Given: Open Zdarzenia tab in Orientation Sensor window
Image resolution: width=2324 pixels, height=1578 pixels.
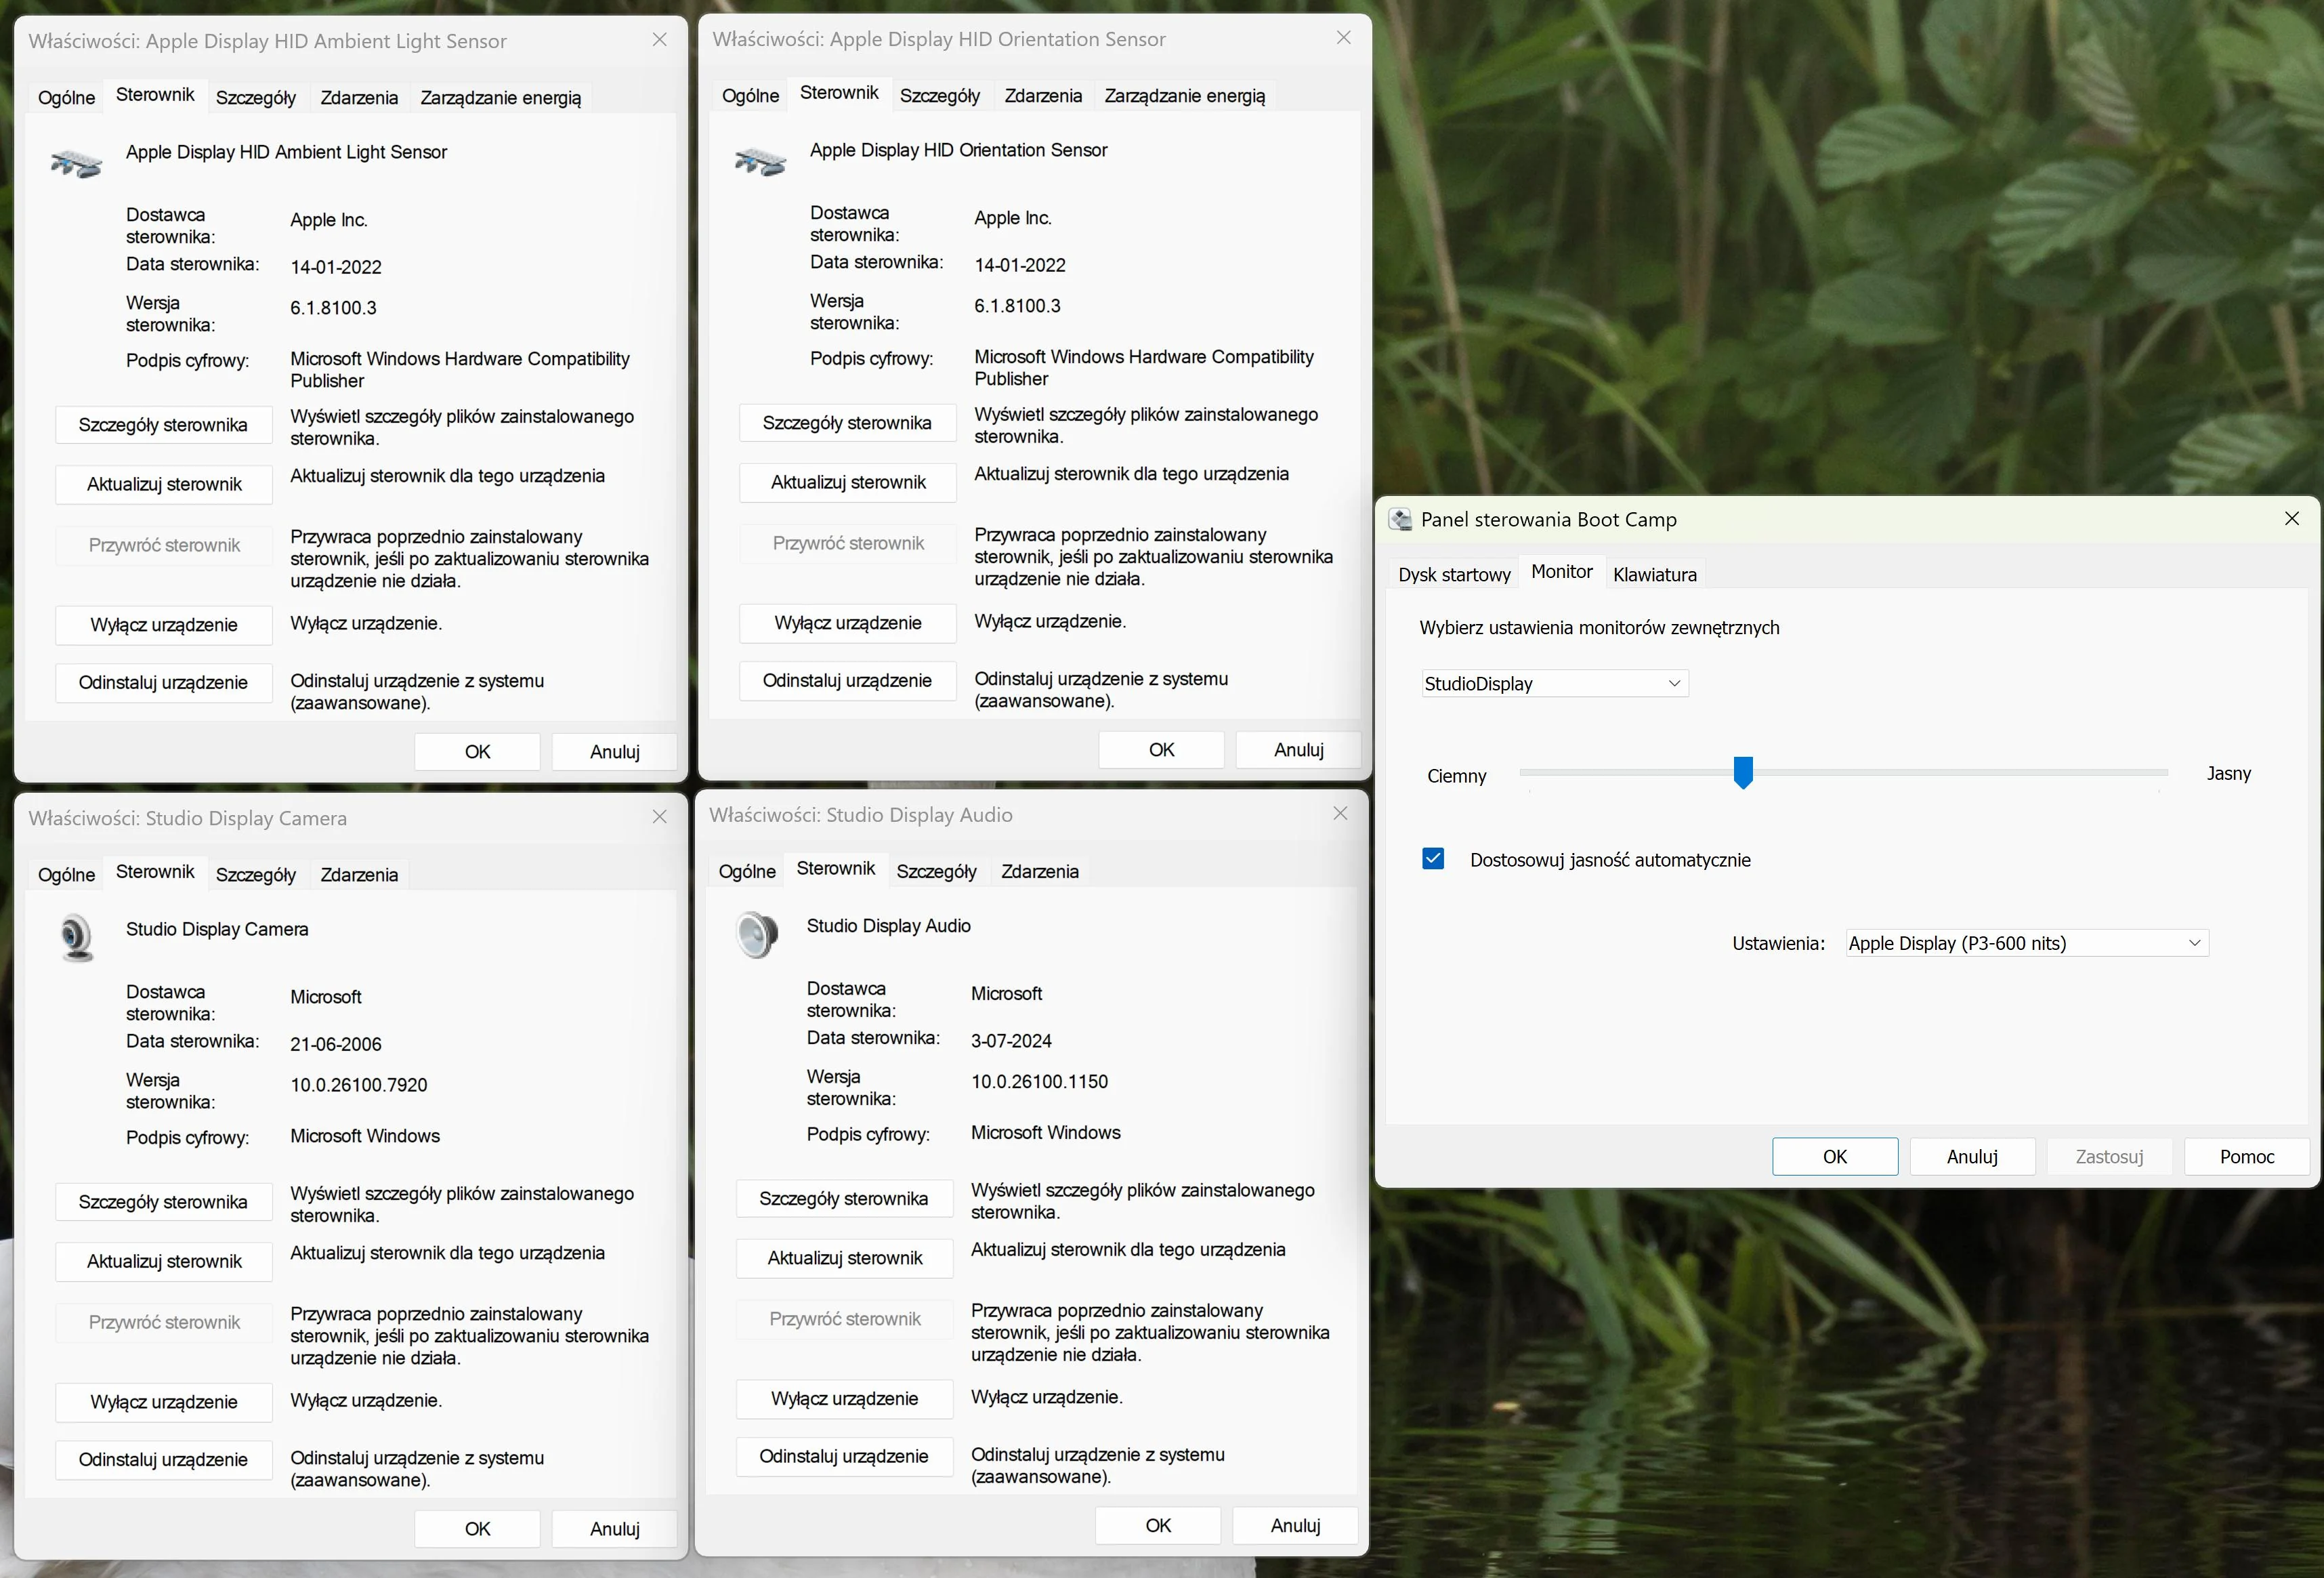Looking at the screenshot, I should [x=1043, y=95].
